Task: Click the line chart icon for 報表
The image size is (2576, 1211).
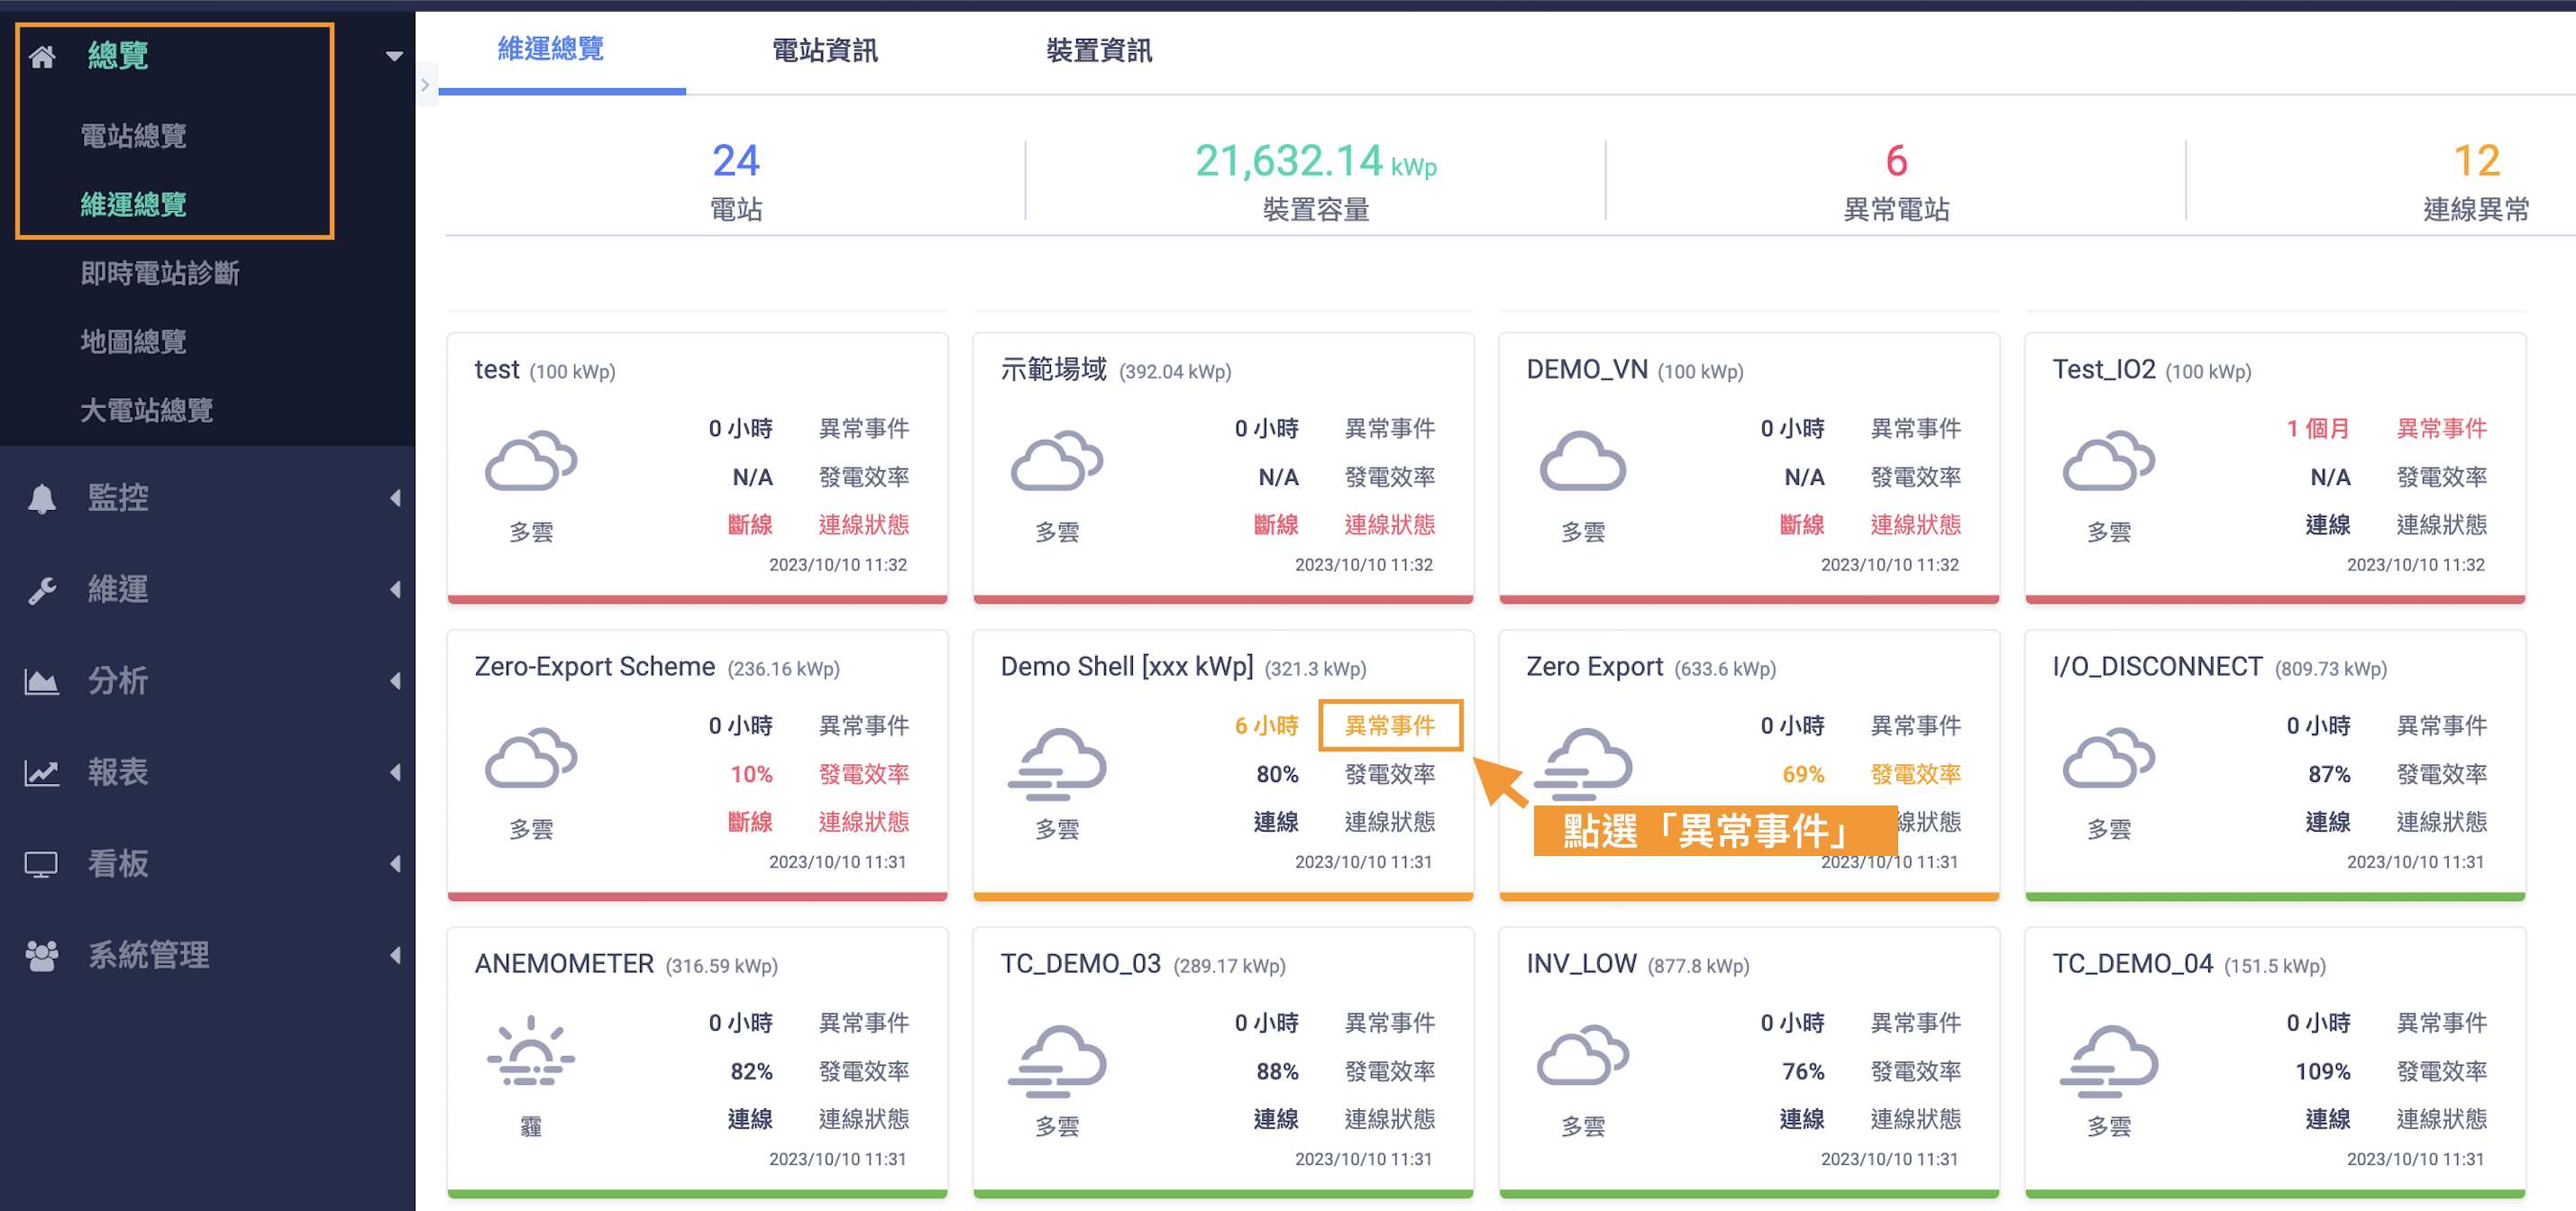Action: pos(42,773)
